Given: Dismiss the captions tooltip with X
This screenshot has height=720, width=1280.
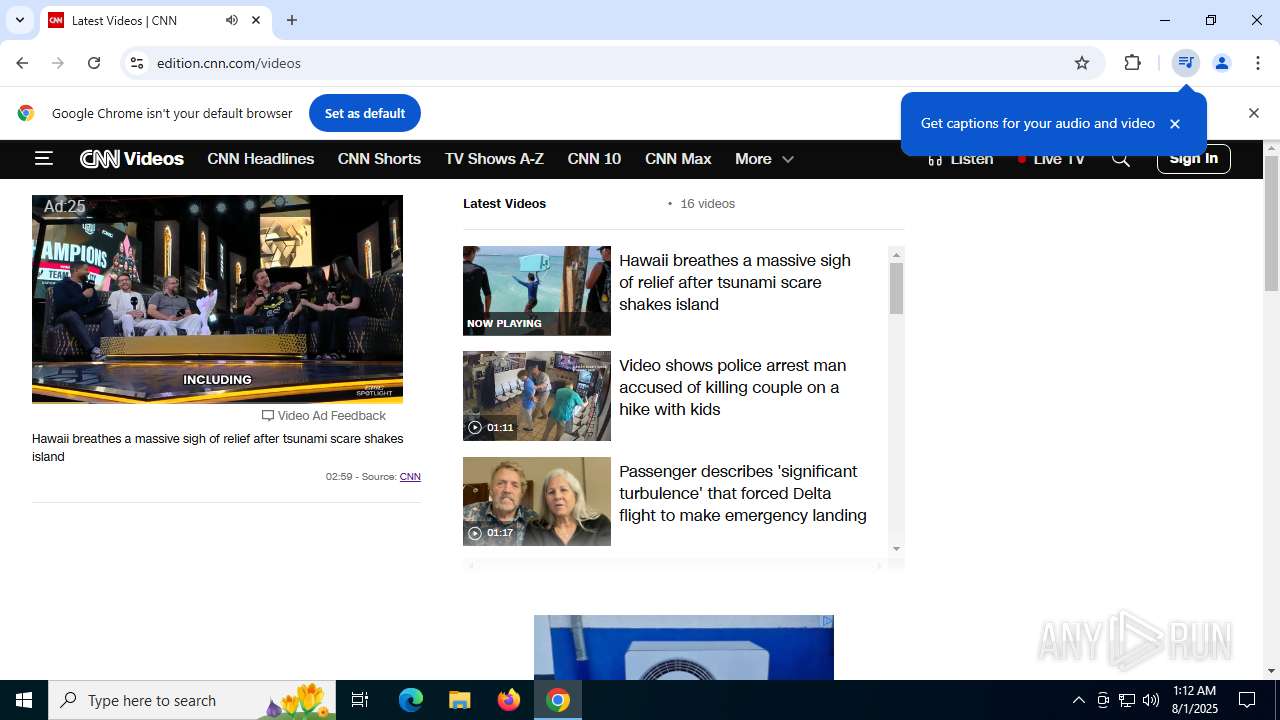Looking at the screenshot, I should point(1175,124).
